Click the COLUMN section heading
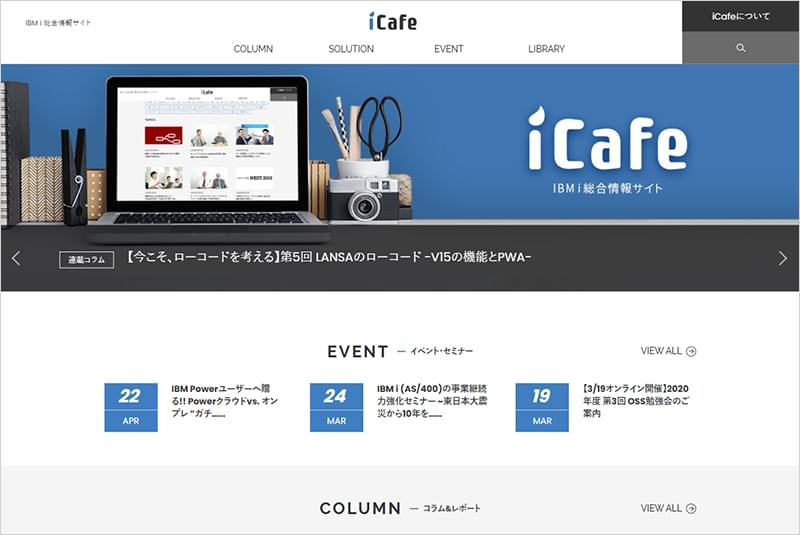The height and width of the screenshot is (535, 800). (360, 508)
